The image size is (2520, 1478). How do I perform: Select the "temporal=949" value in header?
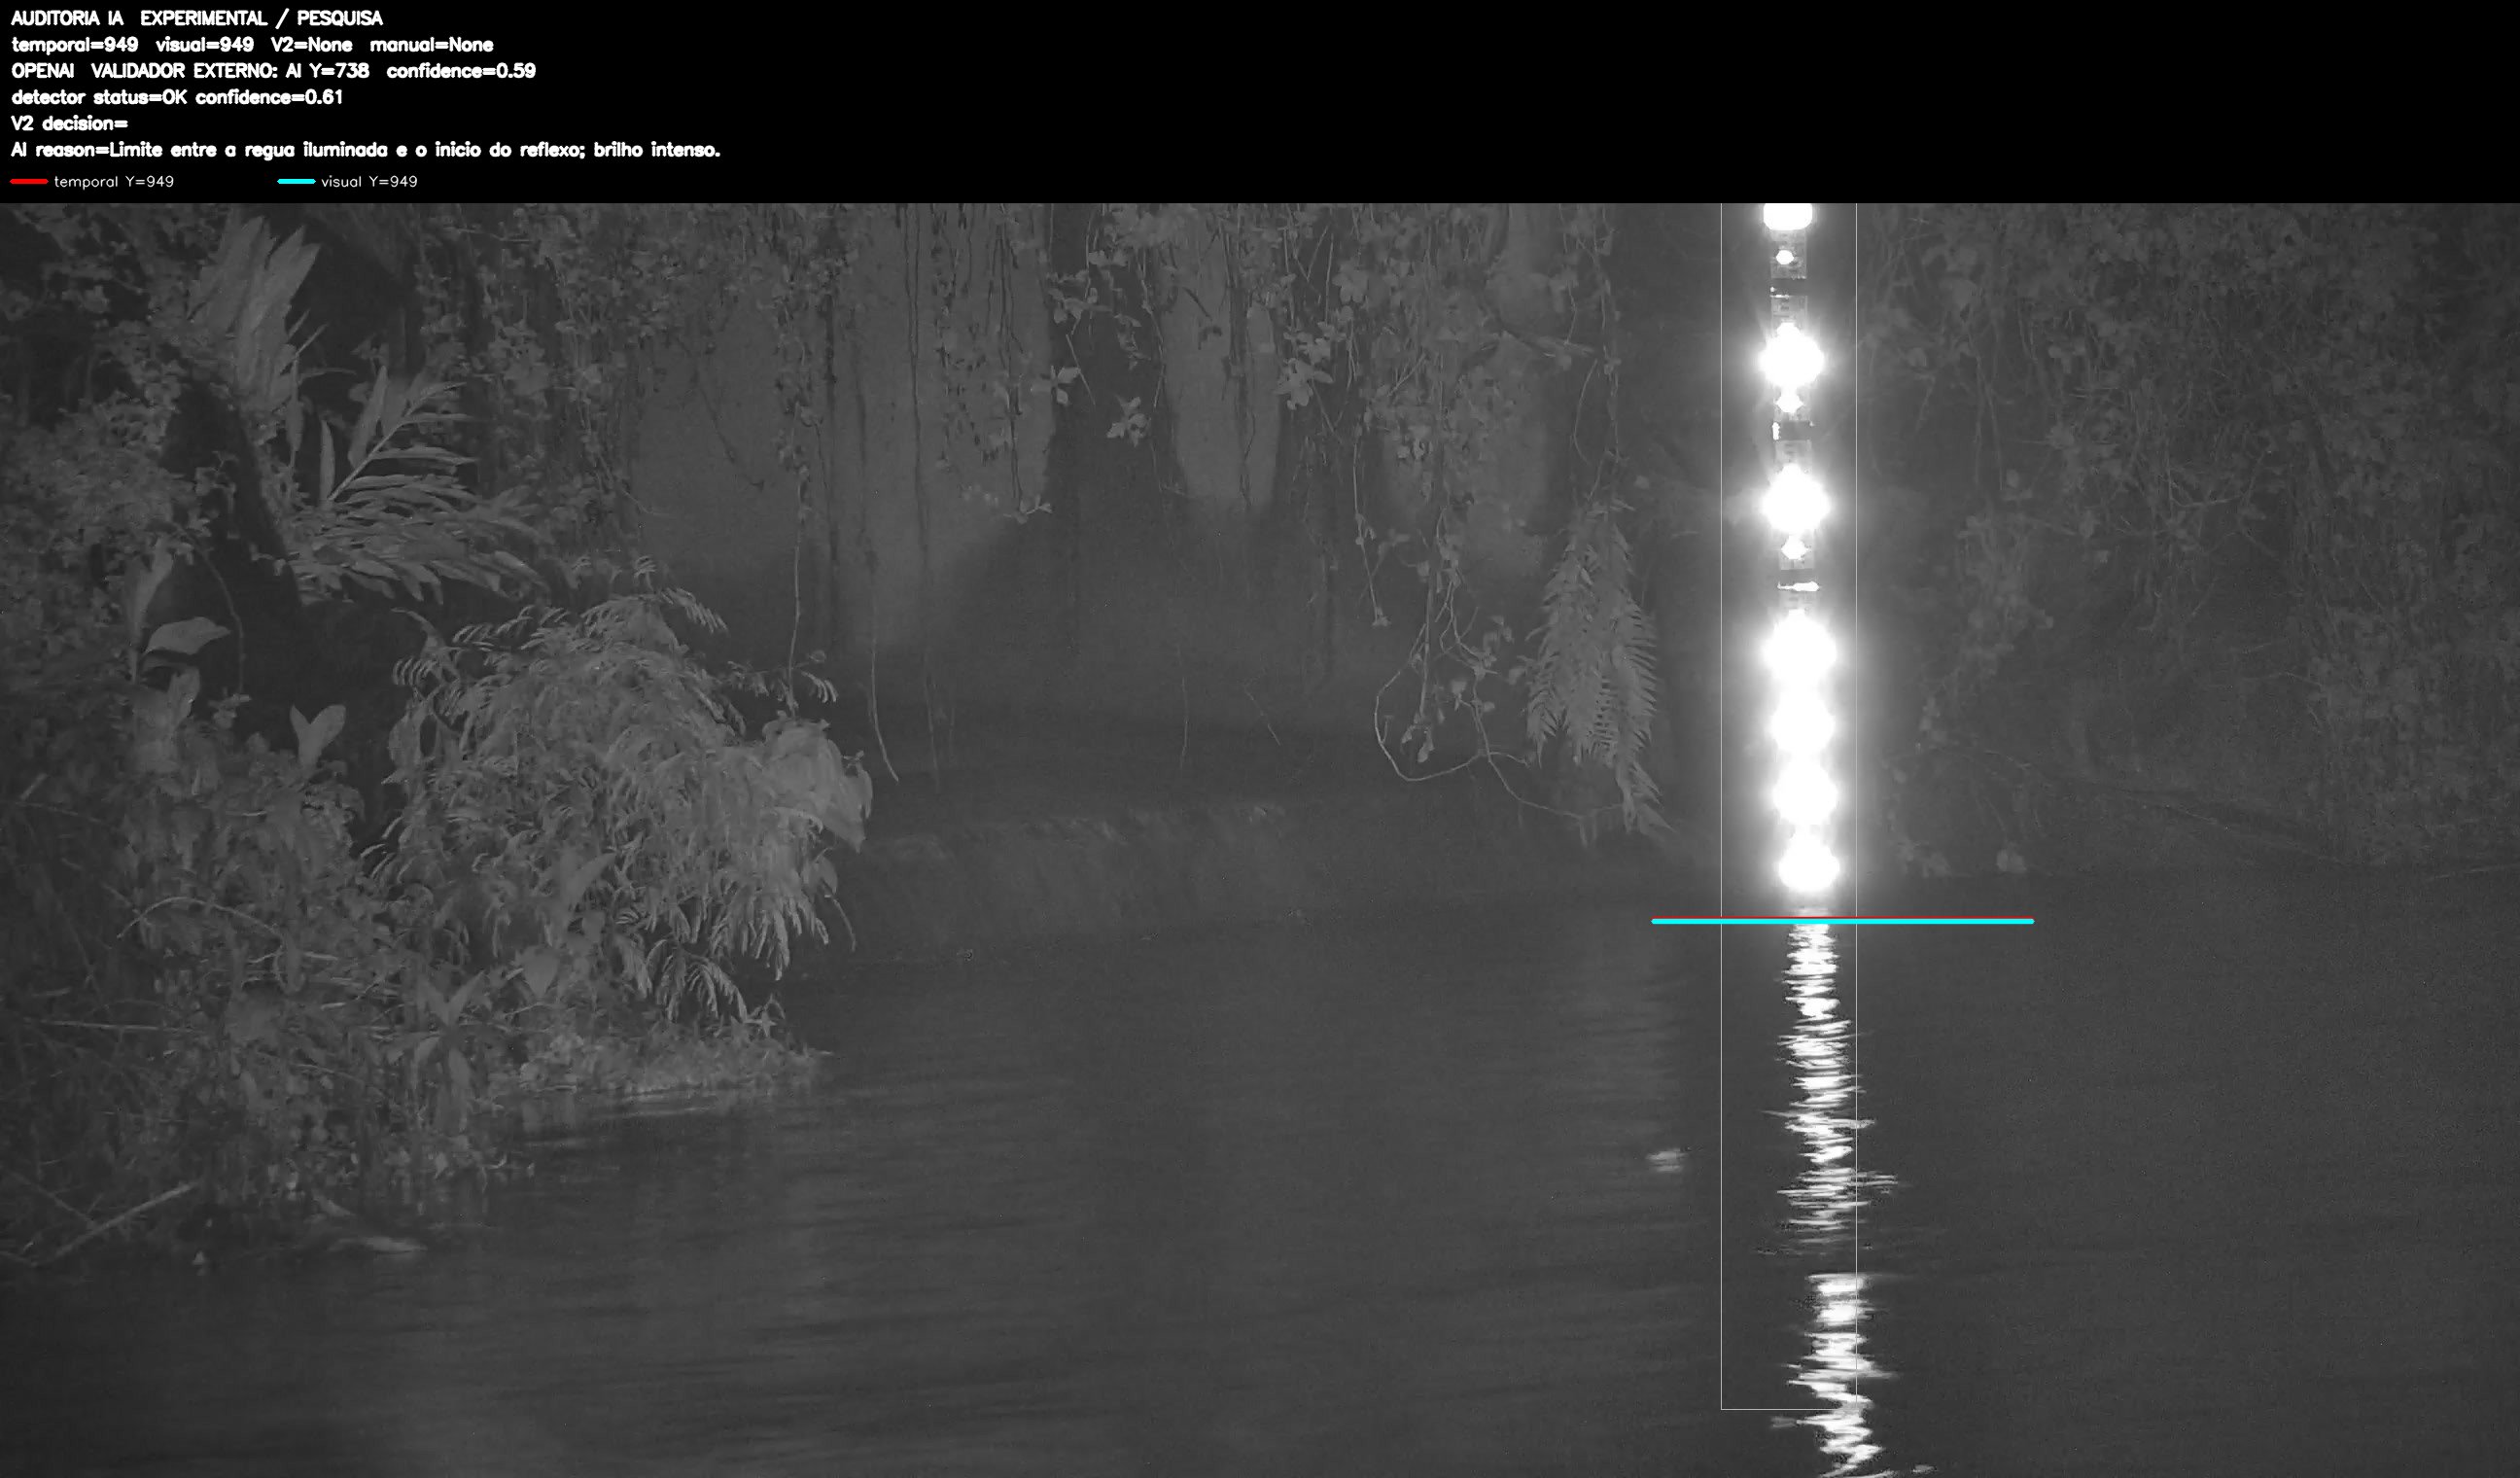[x=75, y=45]
